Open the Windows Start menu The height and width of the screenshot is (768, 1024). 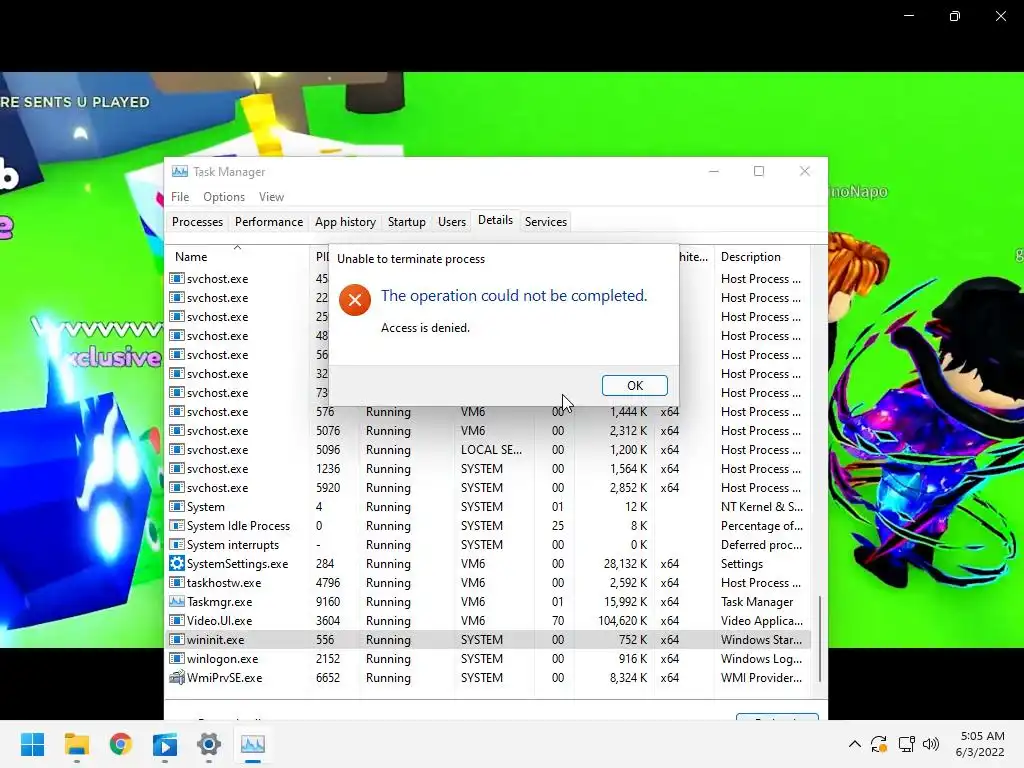tap(33, 744)
